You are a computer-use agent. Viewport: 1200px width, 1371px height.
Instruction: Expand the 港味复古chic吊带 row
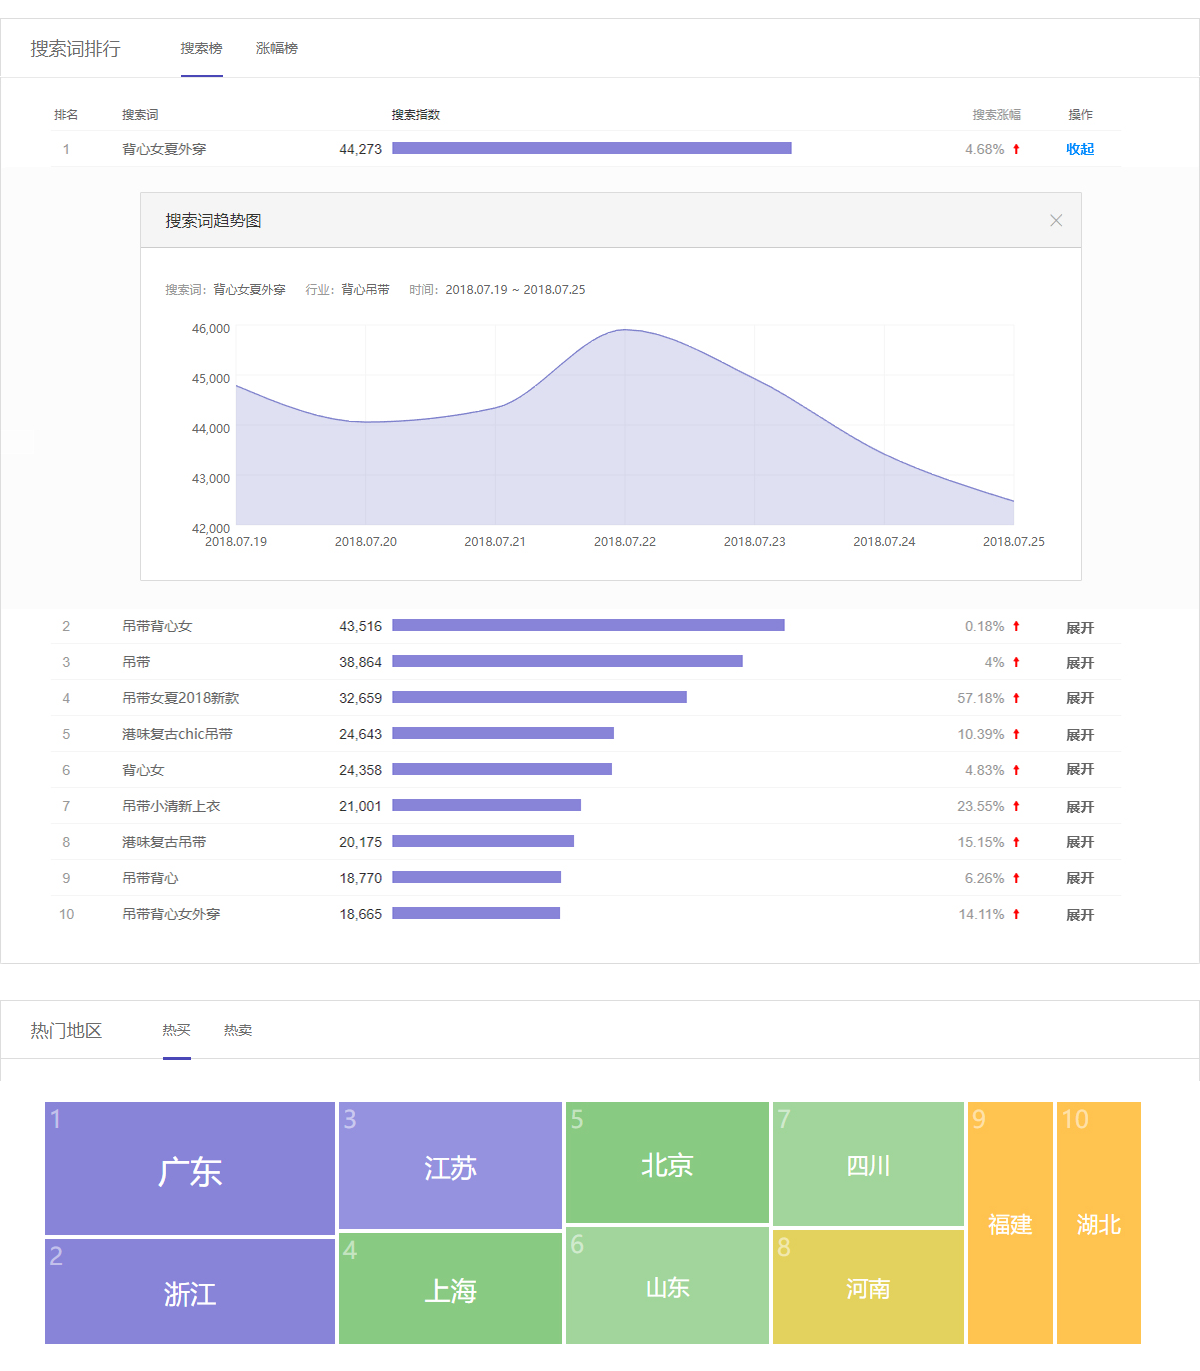[x=1079, y=735]
